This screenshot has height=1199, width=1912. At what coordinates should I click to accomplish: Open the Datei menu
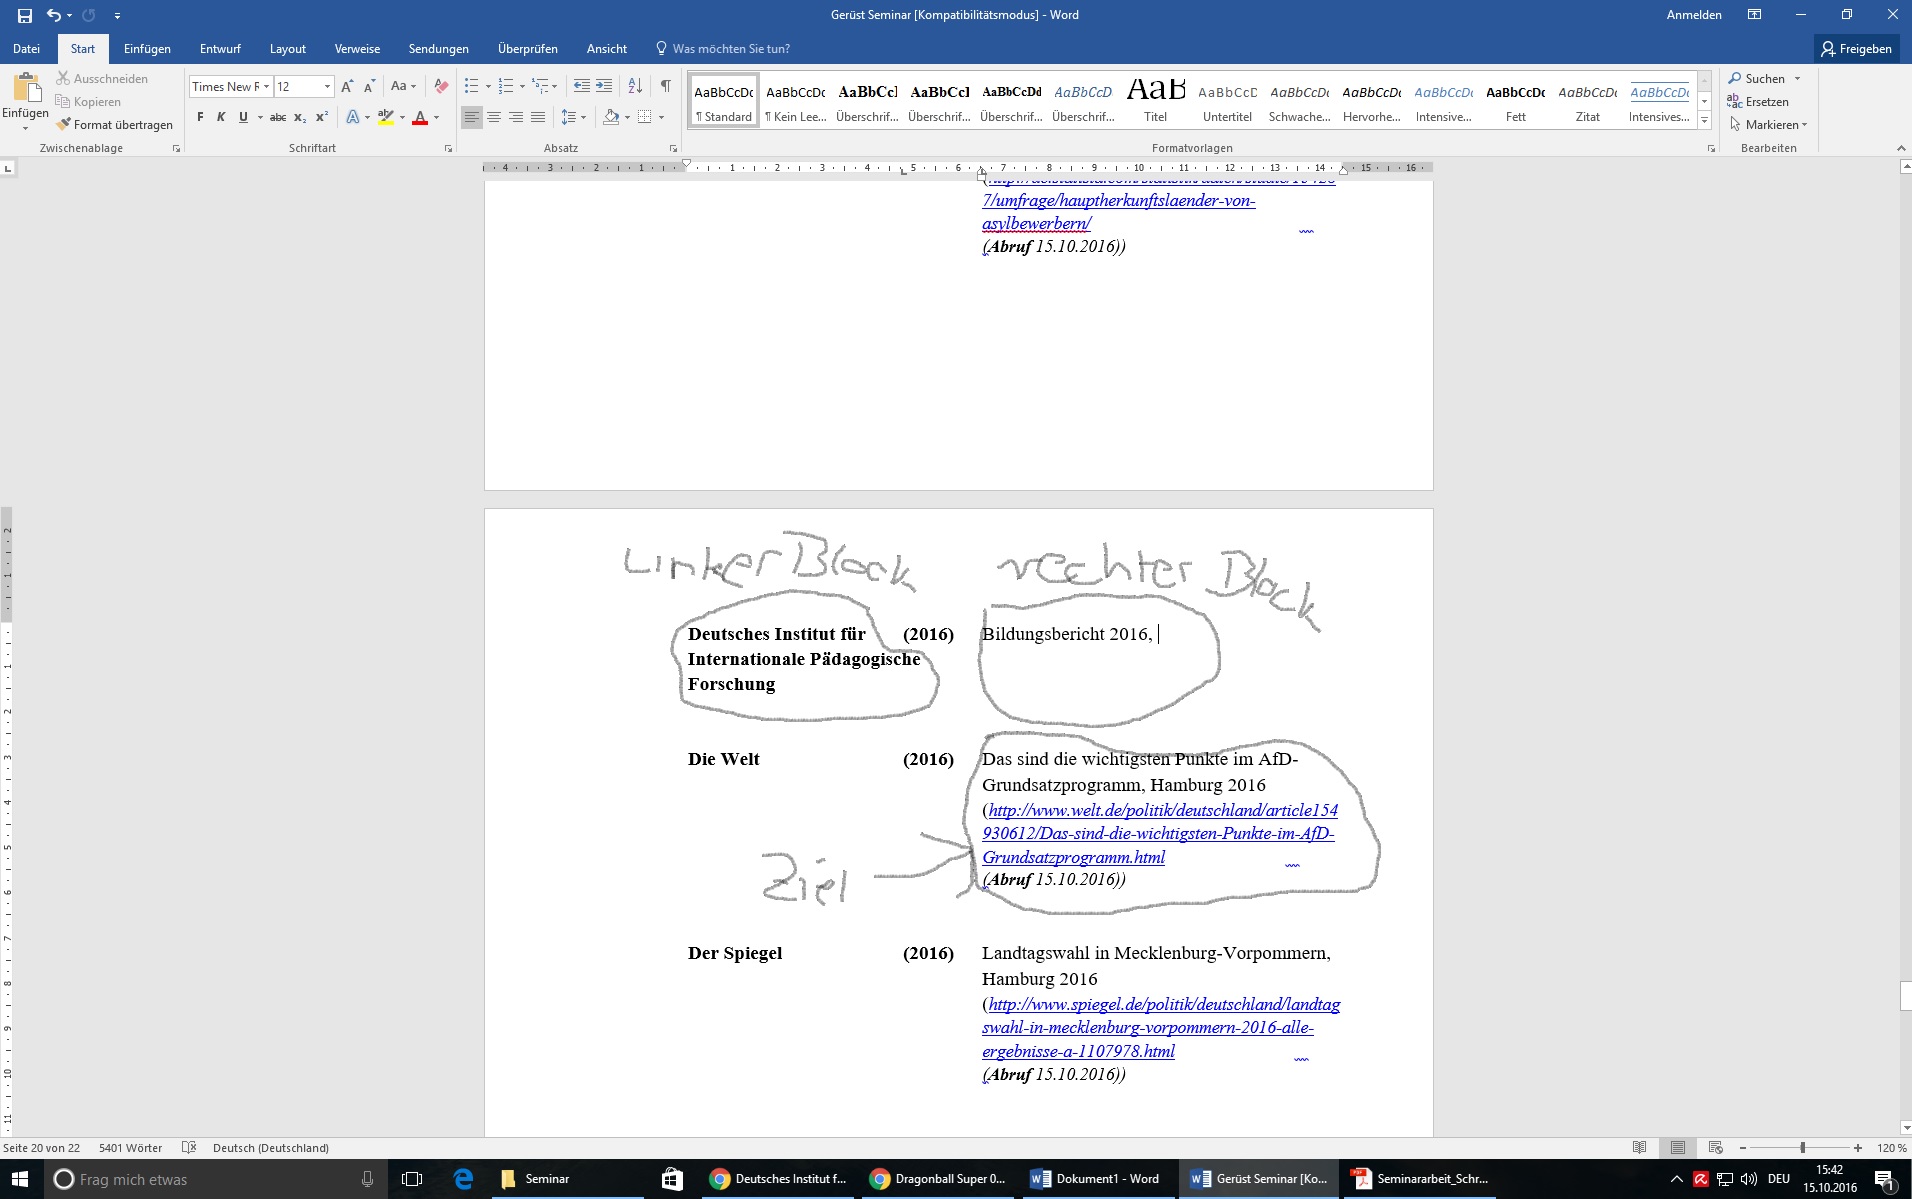click(27, 48)
